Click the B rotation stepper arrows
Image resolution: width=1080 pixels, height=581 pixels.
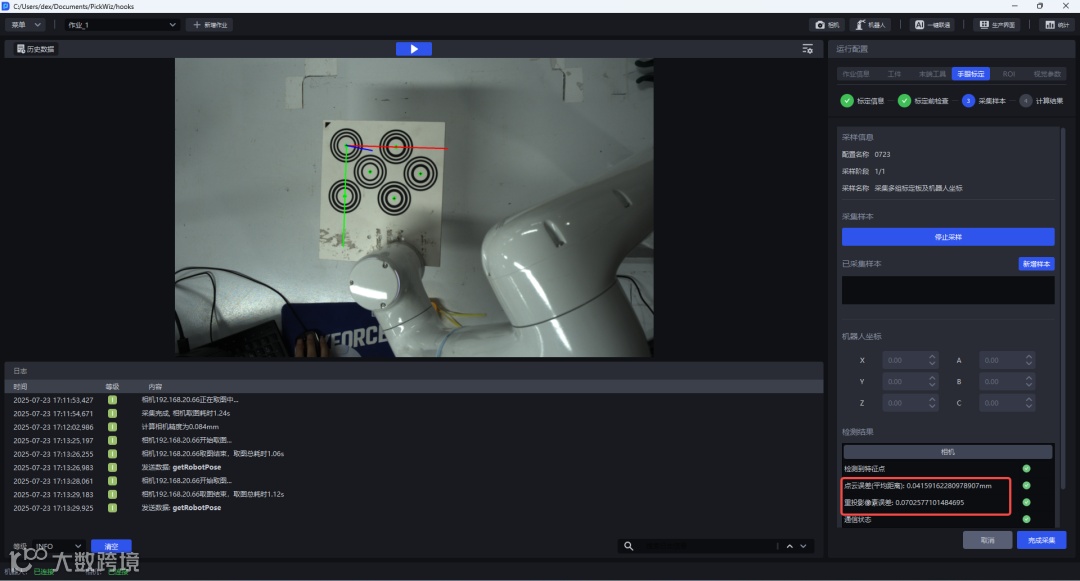click(x=1029, y=381)
